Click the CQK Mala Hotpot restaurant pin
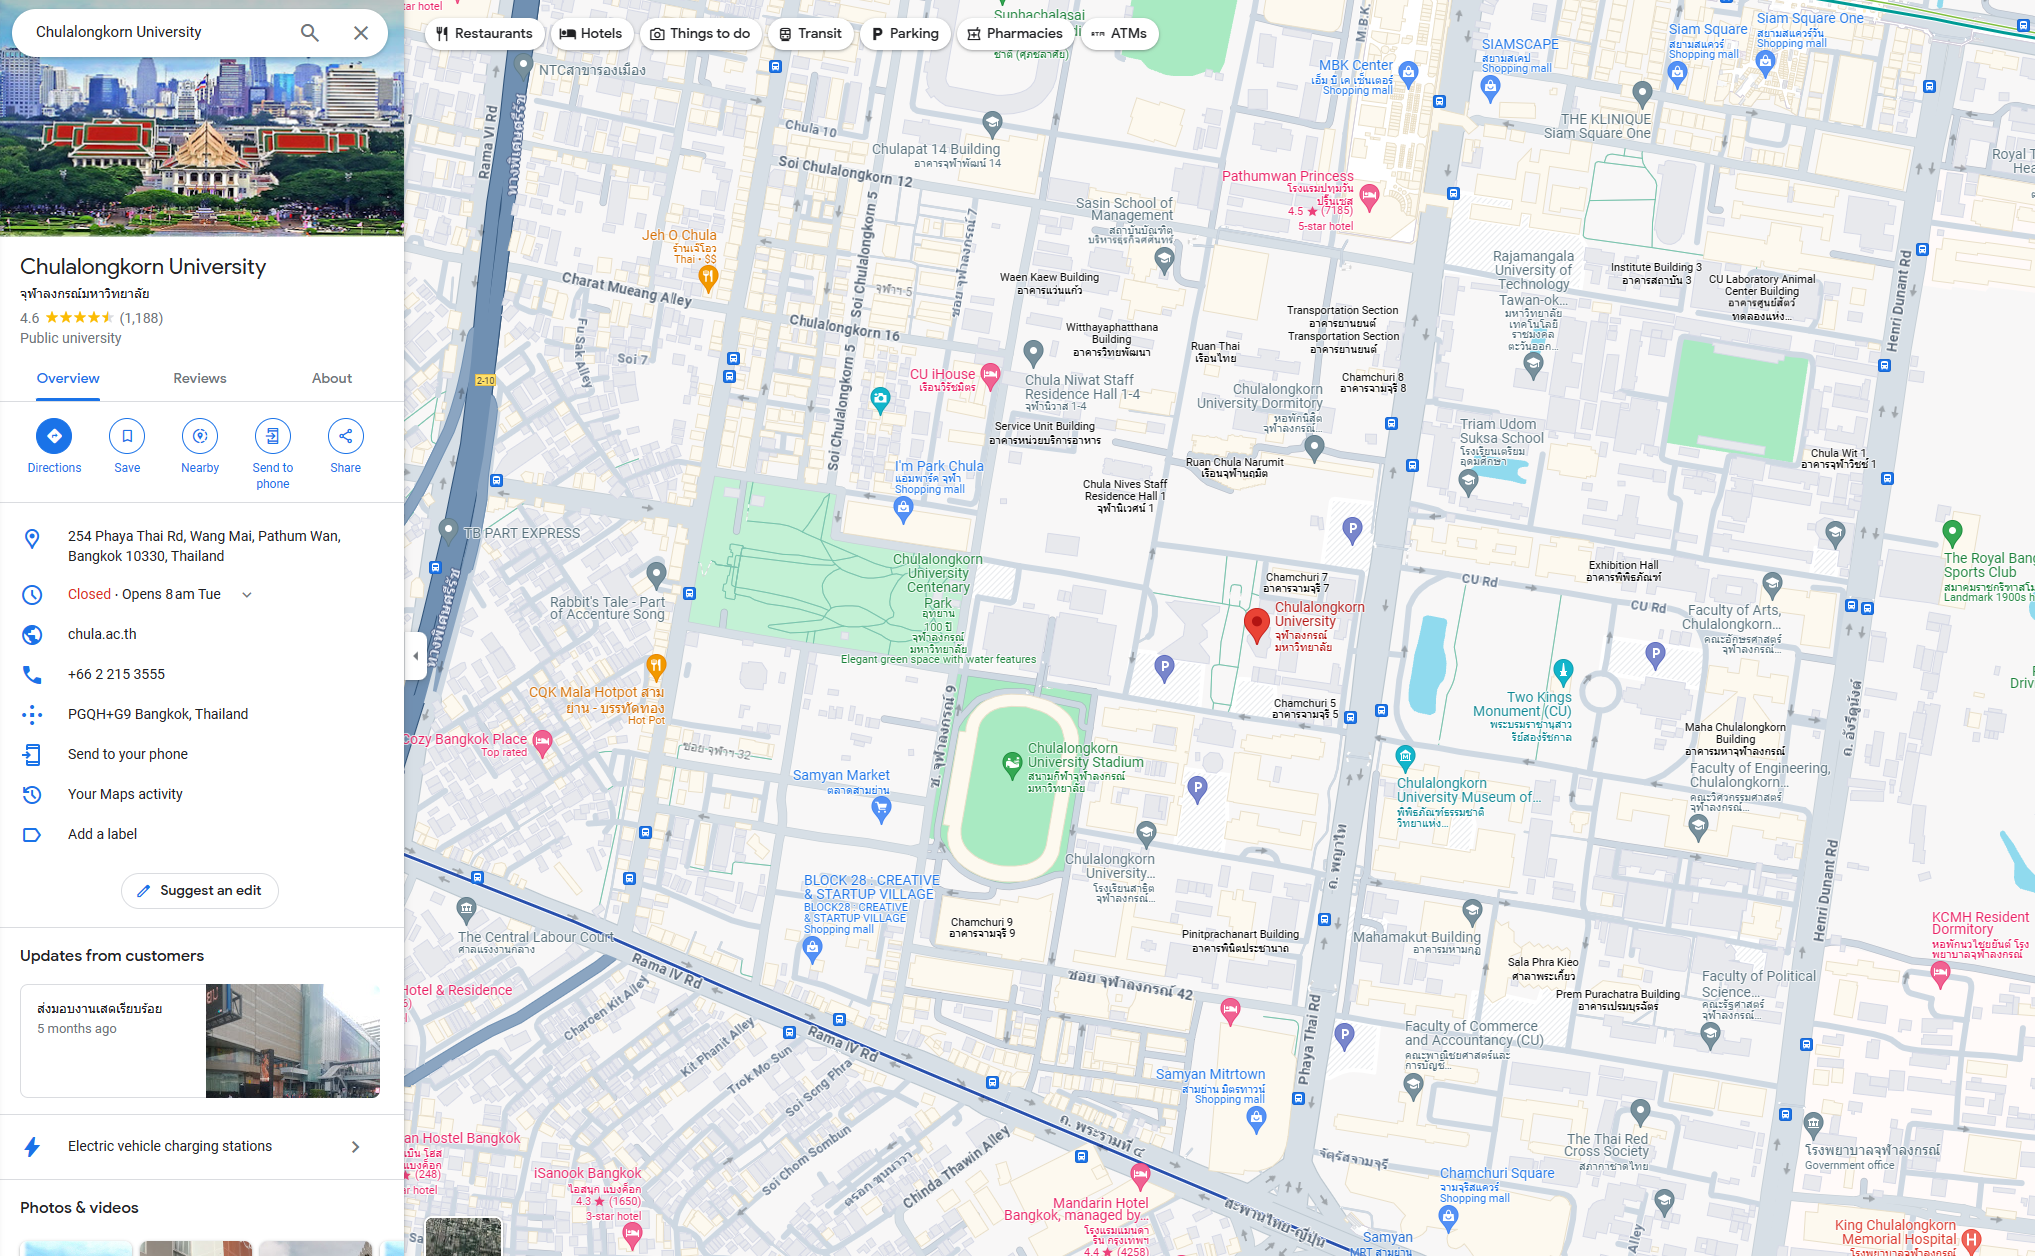The height and width of the screenshot is (1256, 2035). point(656,665)
